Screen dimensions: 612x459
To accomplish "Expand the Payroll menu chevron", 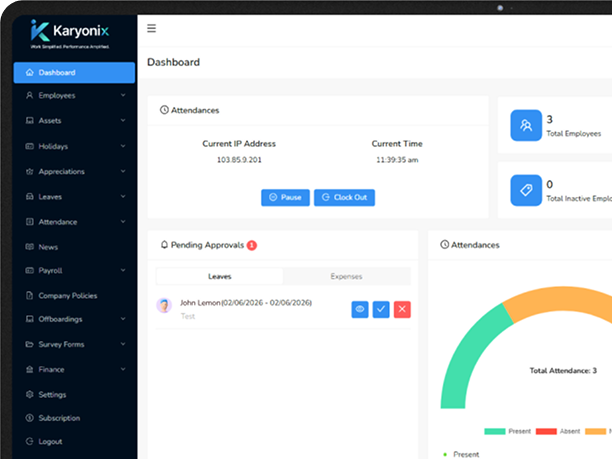I will [x=123, y=270].
